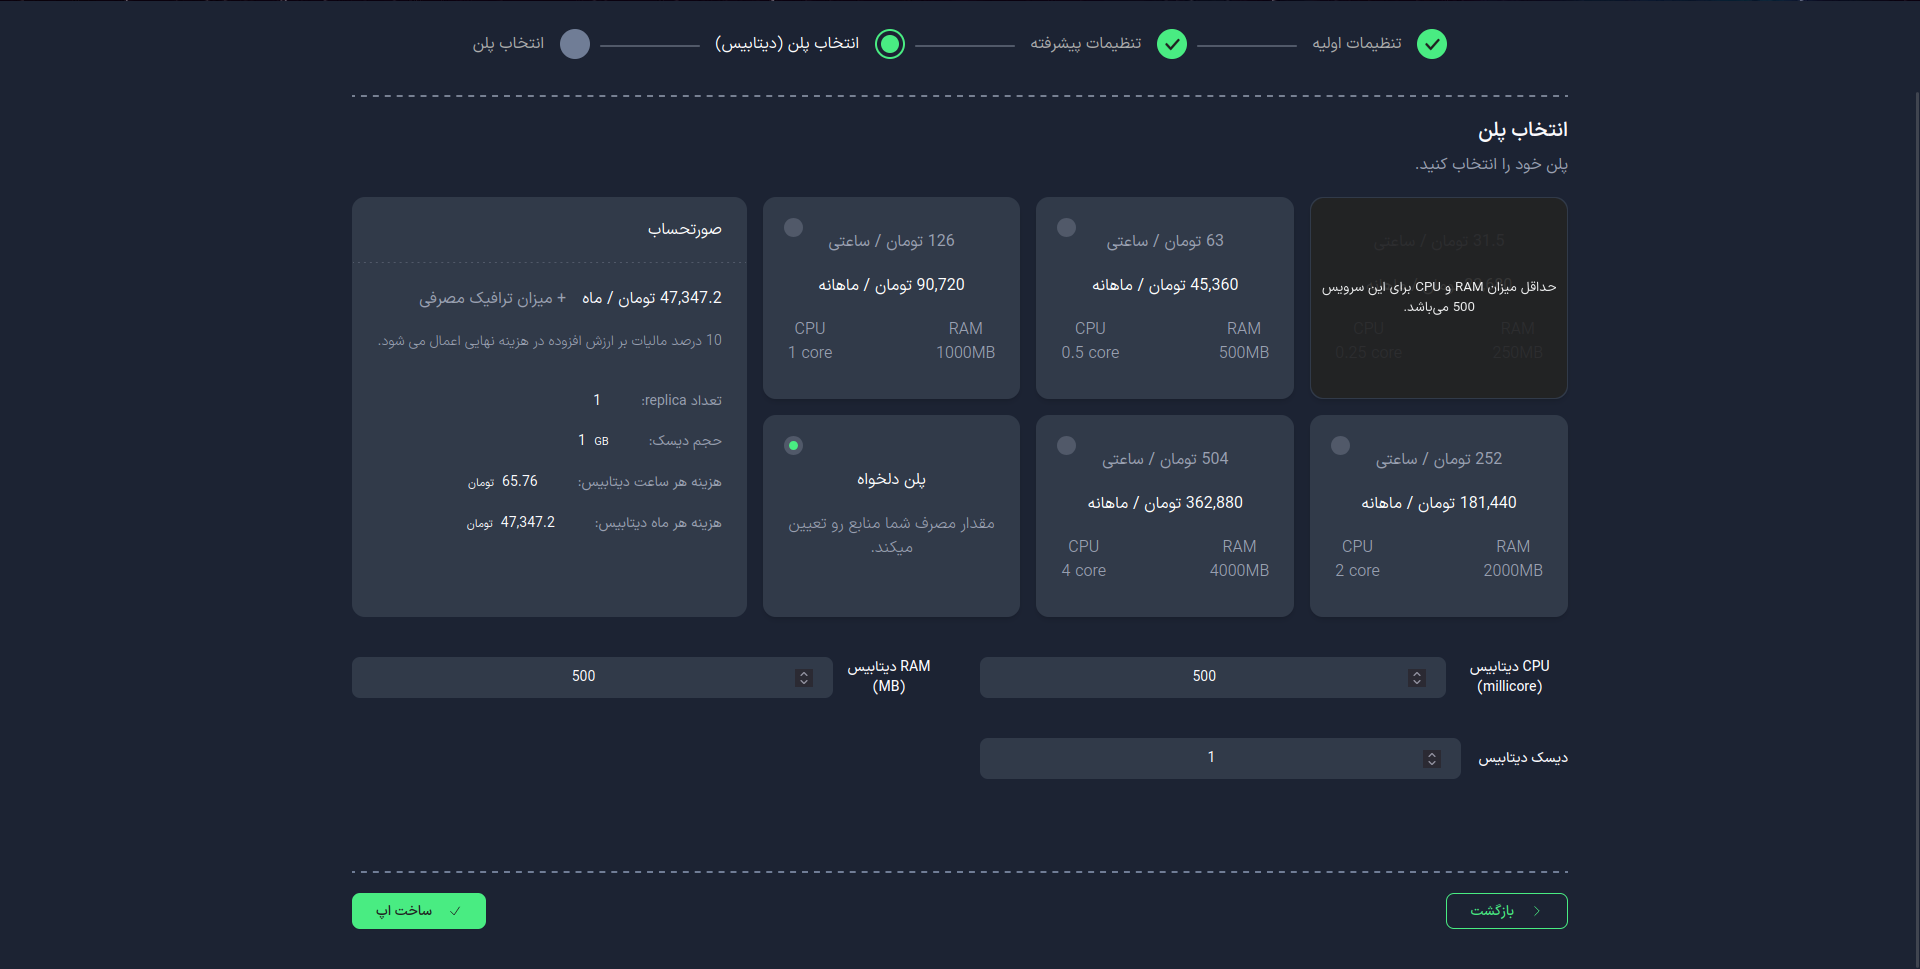The height and width of the screenshot is (969, 1920).
Task: Click the hourly cost 65.76 تومان value
Action: [503, 482]
